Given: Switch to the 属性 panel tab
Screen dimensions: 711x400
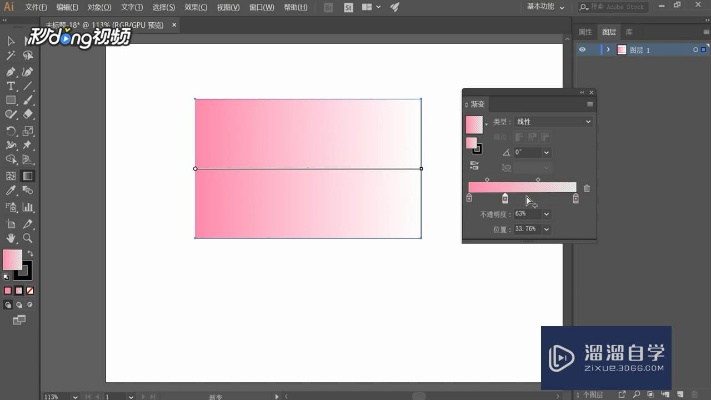Looking at the screenshot, I should pyautogui.click(x=585, y=32).
